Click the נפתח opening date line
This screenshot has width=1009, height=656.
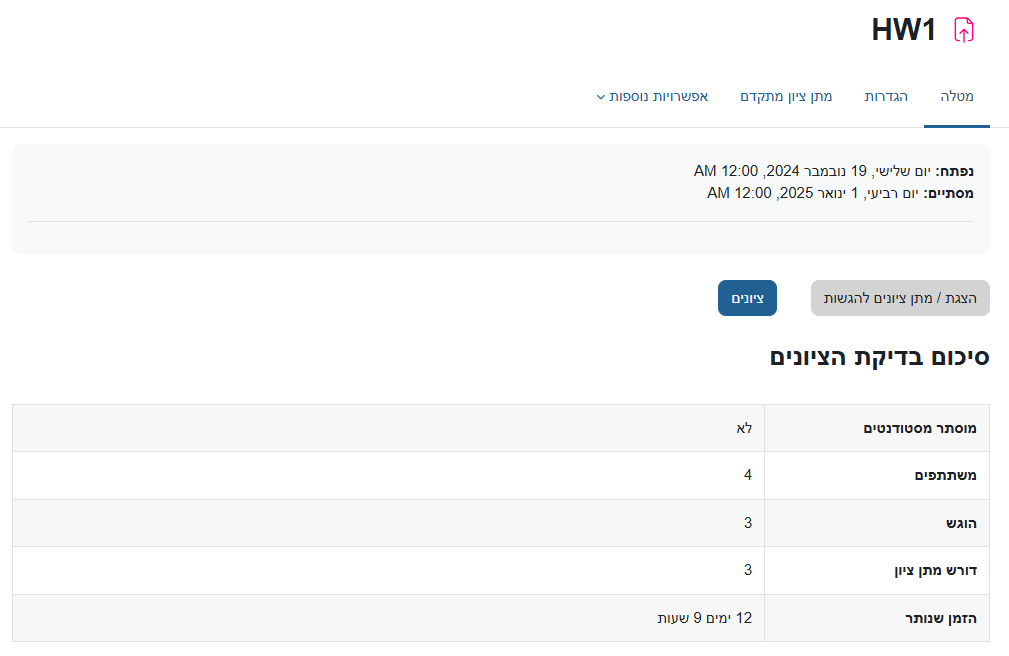click(x=833, y=171)
